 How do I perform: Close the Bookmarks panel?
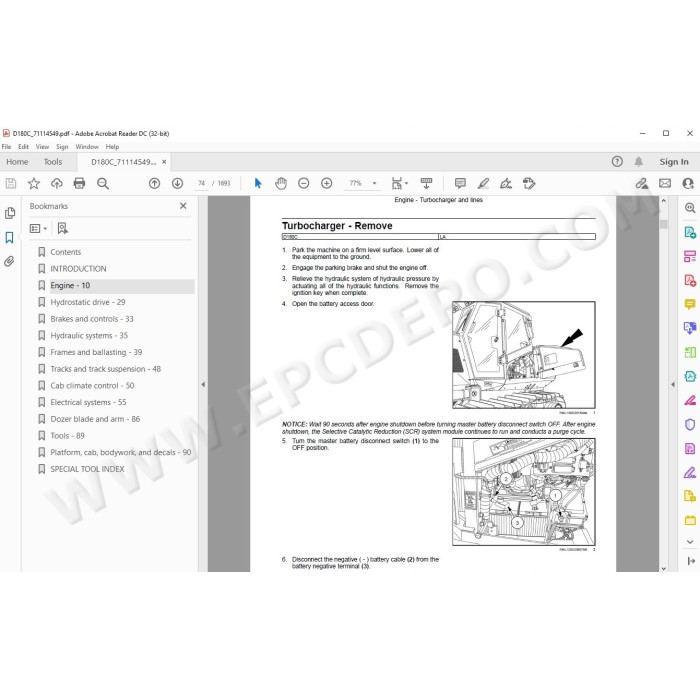(x=183, y=206)
